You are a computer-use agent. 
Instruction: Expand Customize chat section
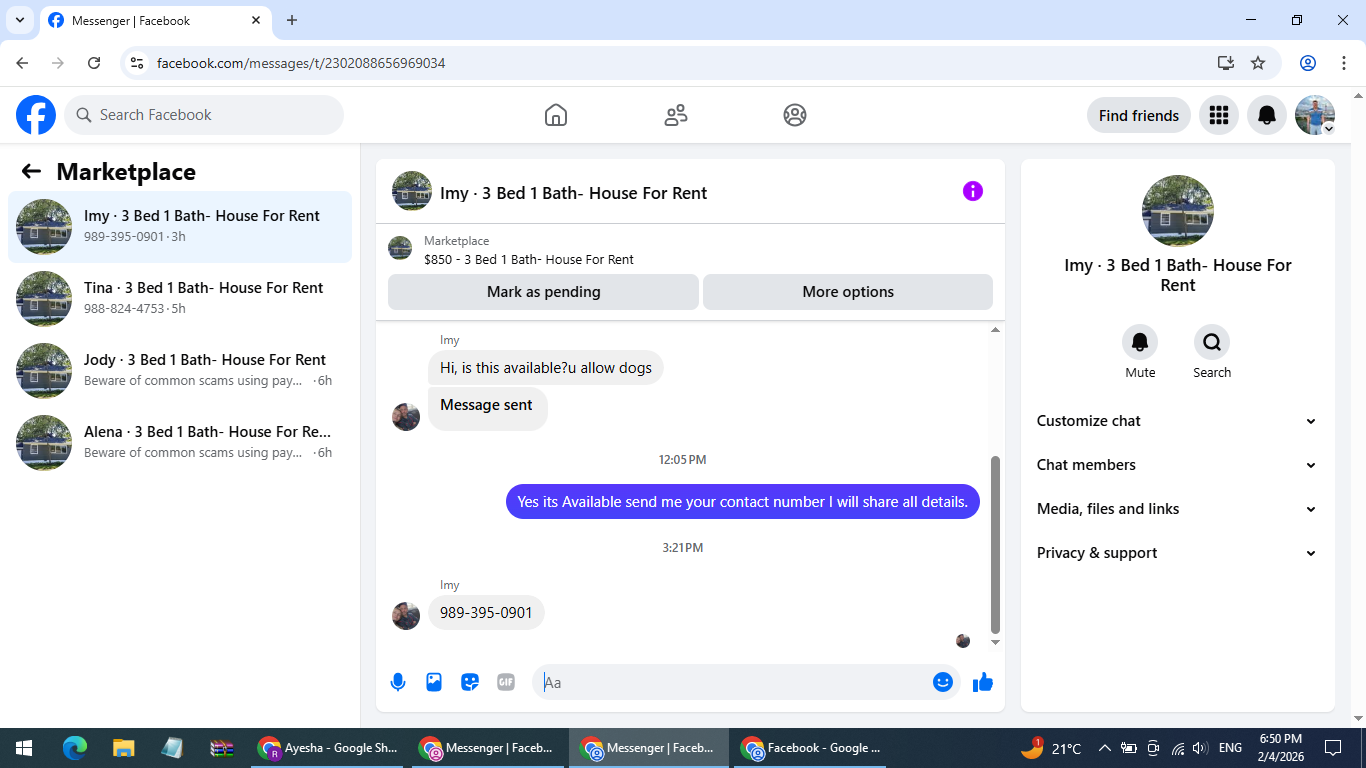tap(1177, 421)
